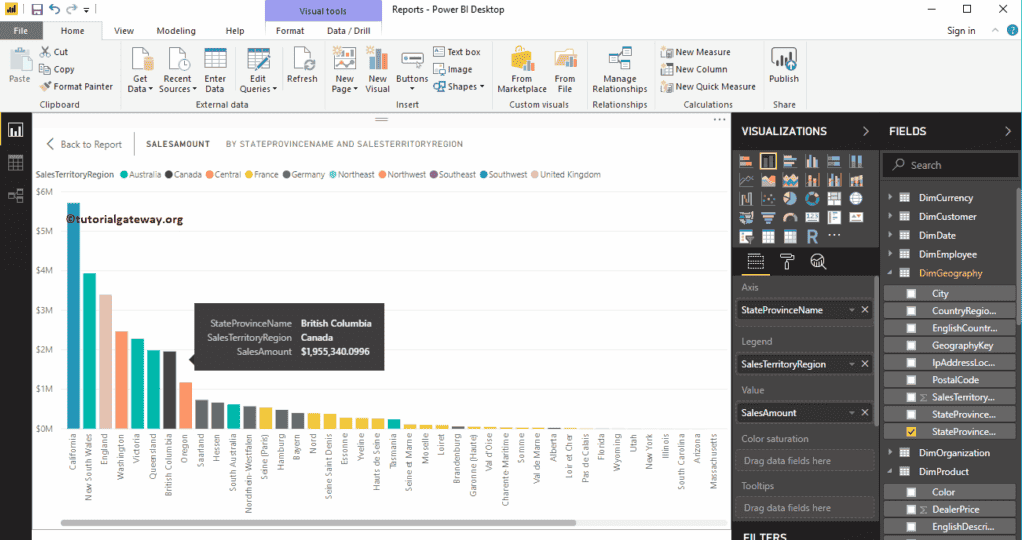Switch to Report view in left sidebar
Screen dimensions: 1022x540
click(16, 130)
